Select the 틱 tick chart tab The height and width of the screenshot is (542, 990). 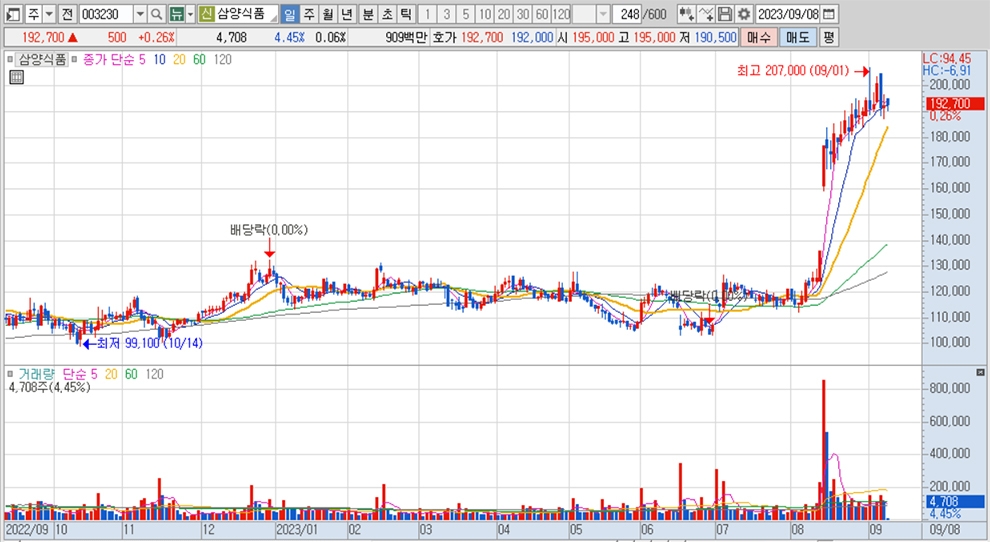pyautogui.click(x=405, y=14)
